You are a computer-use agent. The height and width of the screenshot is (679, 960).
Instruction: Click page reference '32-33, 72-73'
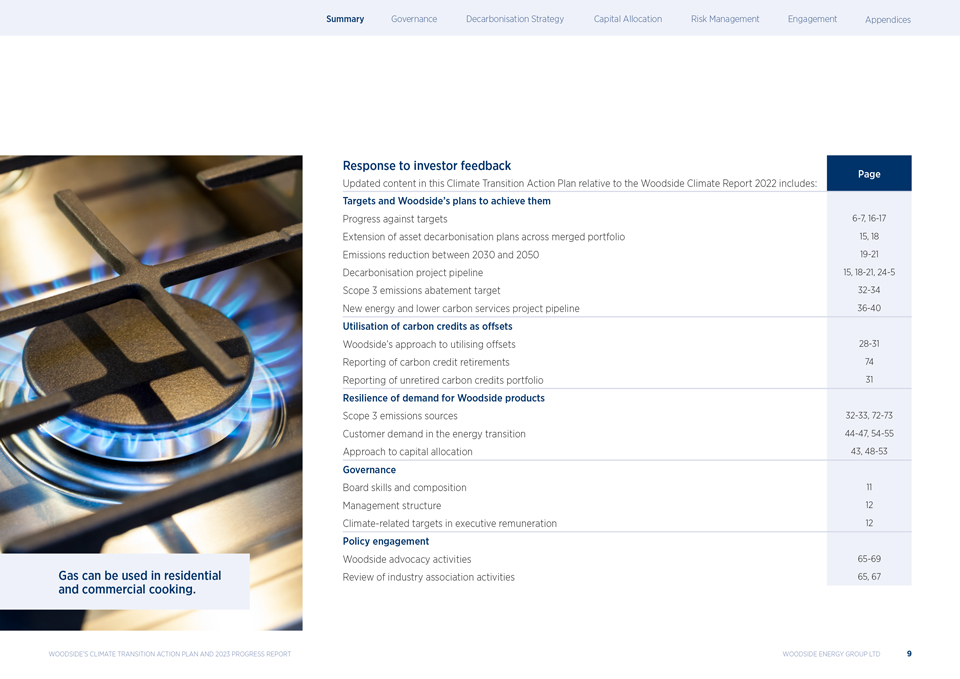click(869, 415)
